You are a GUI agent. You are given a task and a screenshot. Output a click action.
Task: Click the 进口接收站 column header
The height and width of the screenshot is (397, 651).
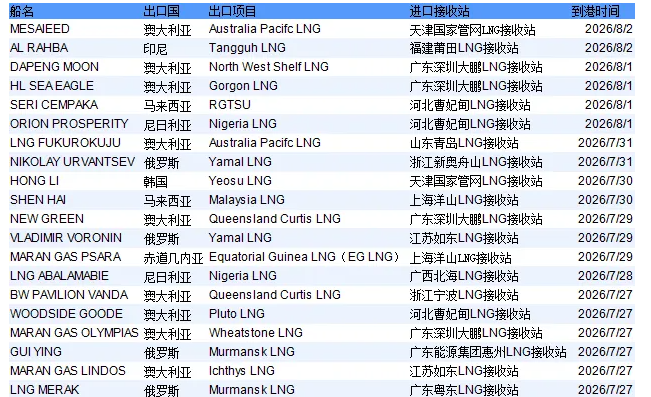pos(439,11)
